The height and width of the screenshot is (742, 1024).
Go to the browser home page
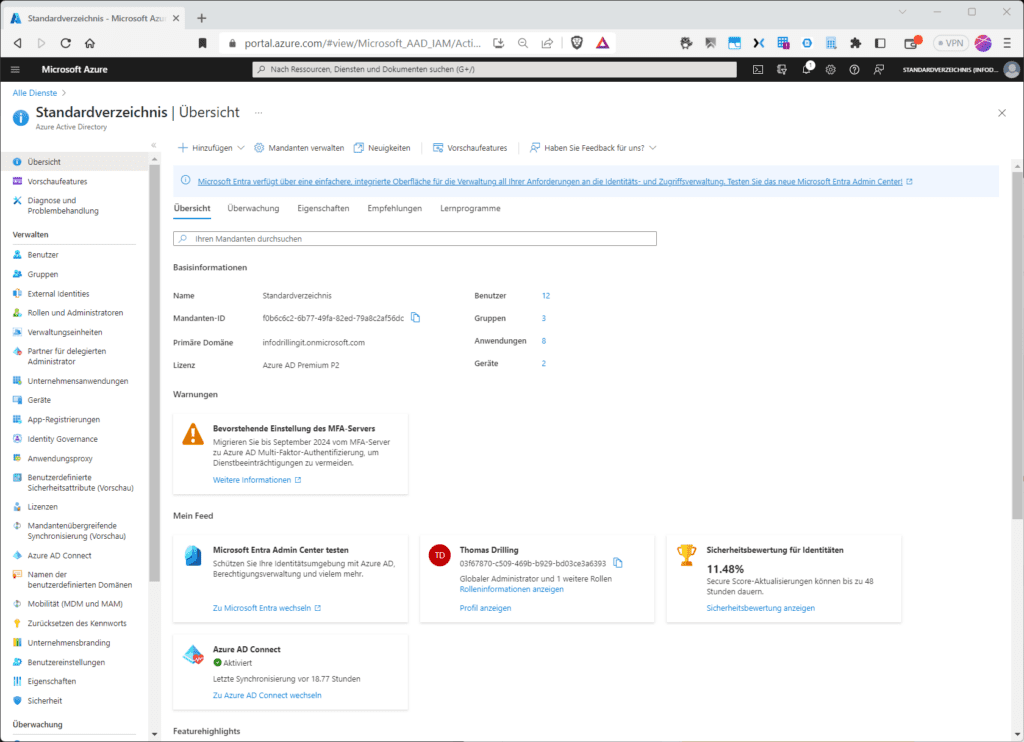click(x=90, y=43)
